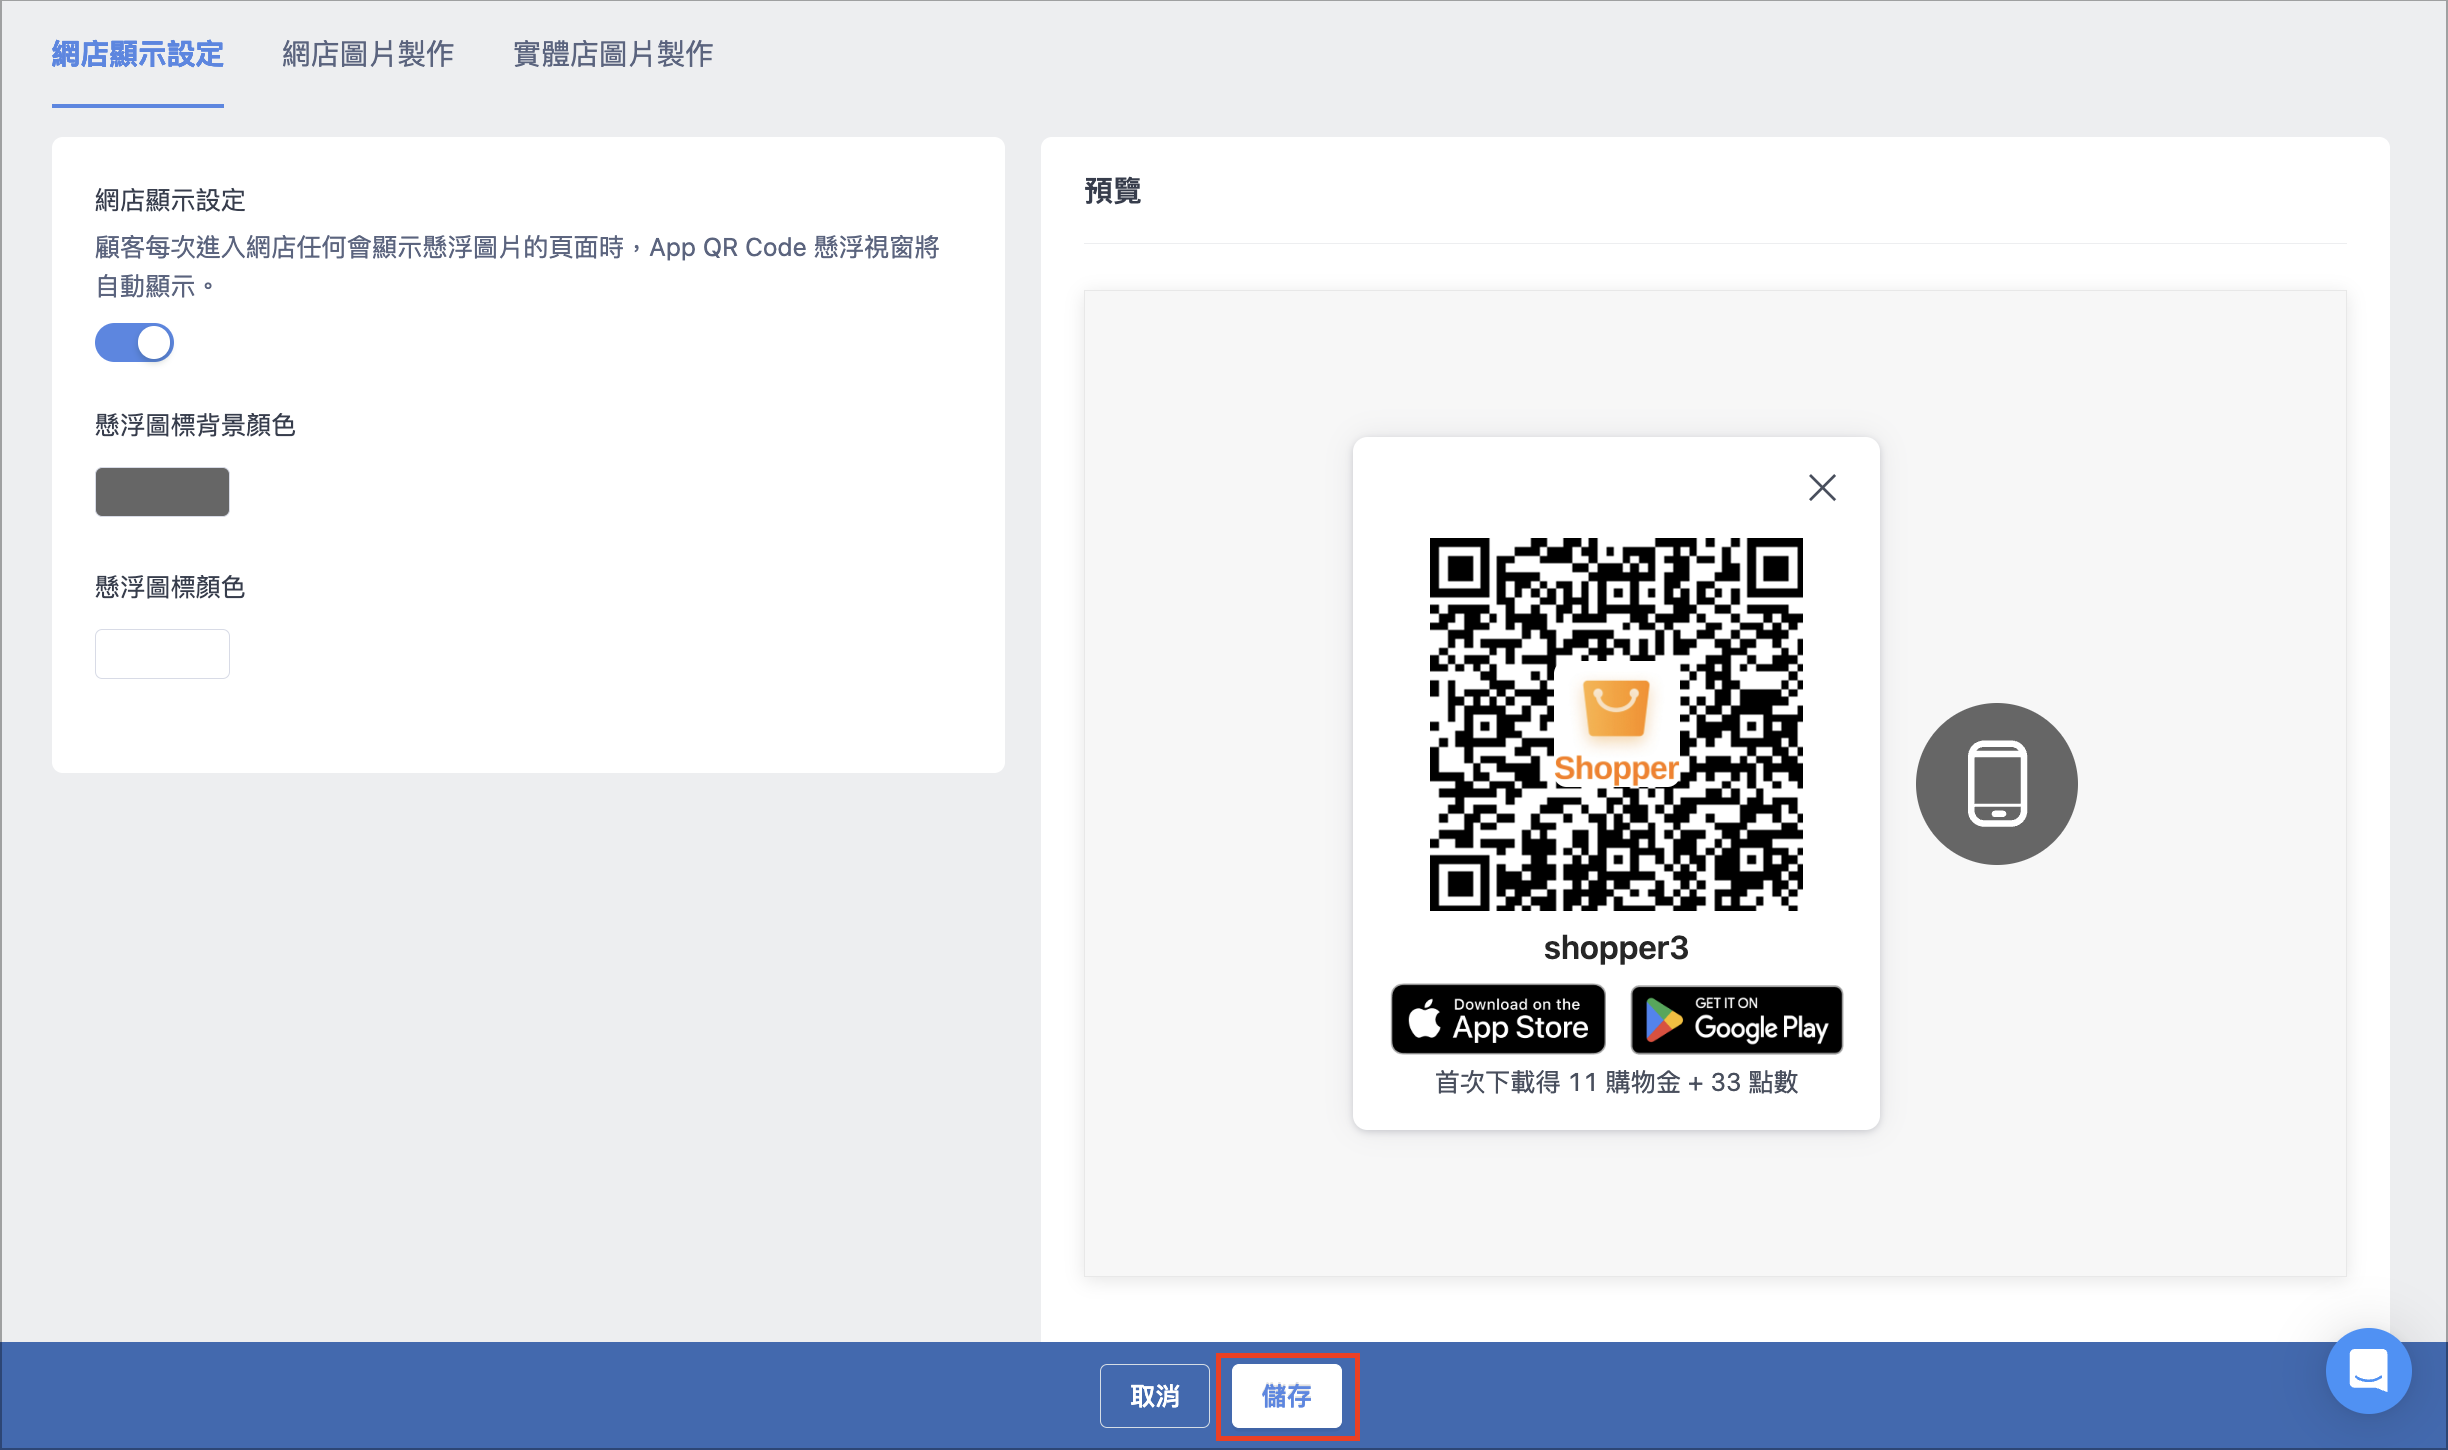
Task: Switch to the 實體店圖片製作 tab
Action: click(x=613, y=55)
